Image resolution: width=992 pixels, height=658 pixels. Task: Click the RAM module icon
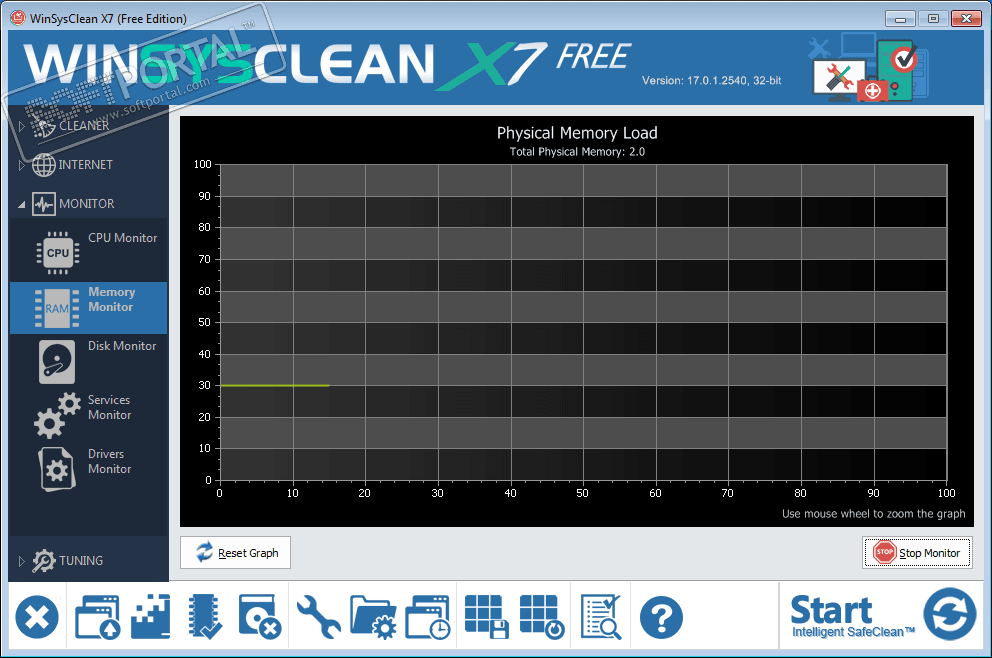(x=57, y=308)
